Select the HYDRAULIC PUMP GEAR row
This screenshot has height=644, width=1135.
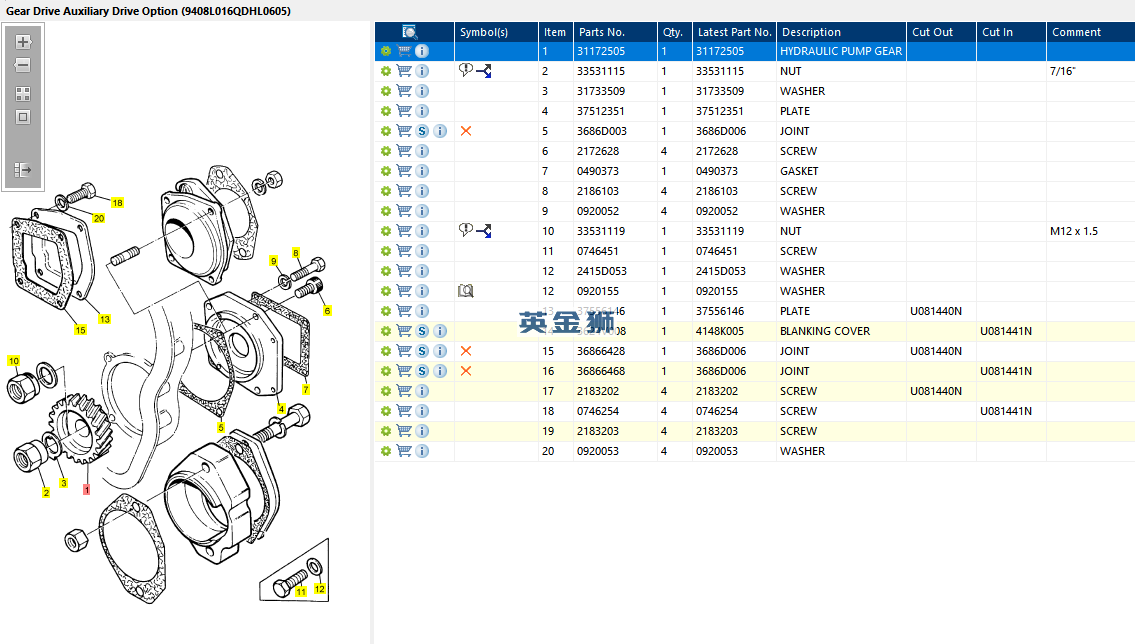tap(840, 51)
